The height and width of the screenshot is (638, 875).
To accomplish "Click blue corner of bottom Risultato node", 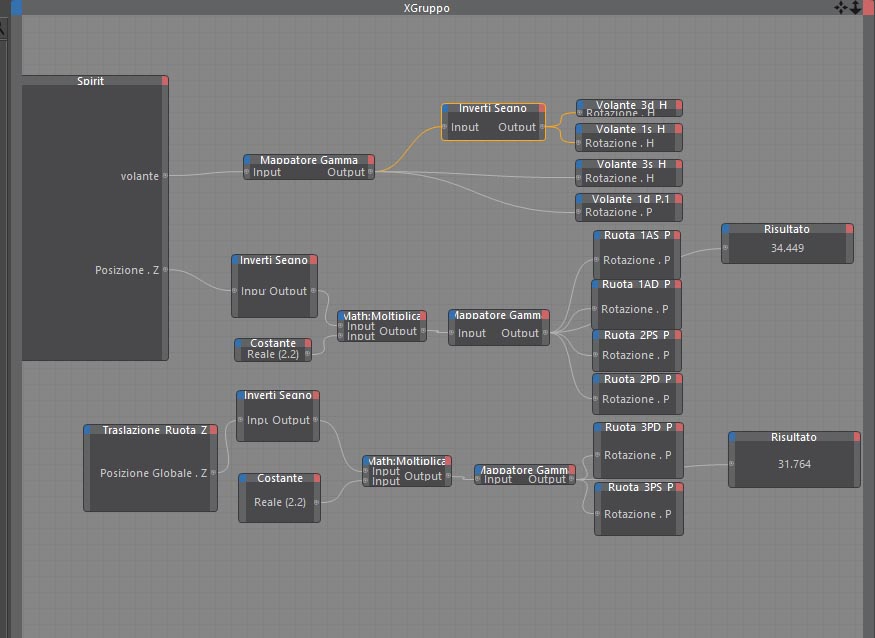I will (732, 437).
